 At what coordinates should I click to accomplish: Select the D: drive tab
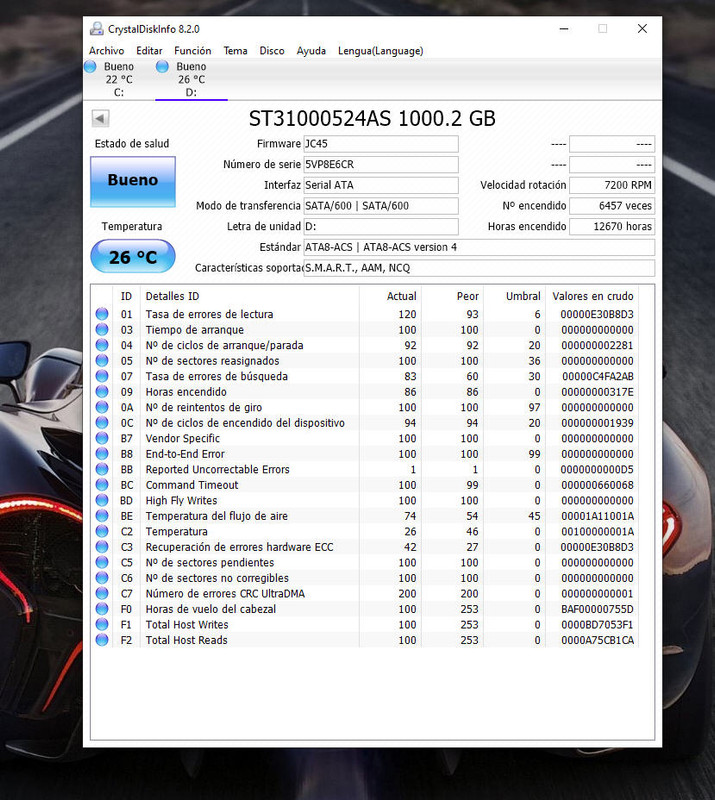pyautogui.click(x=191, y=79)
